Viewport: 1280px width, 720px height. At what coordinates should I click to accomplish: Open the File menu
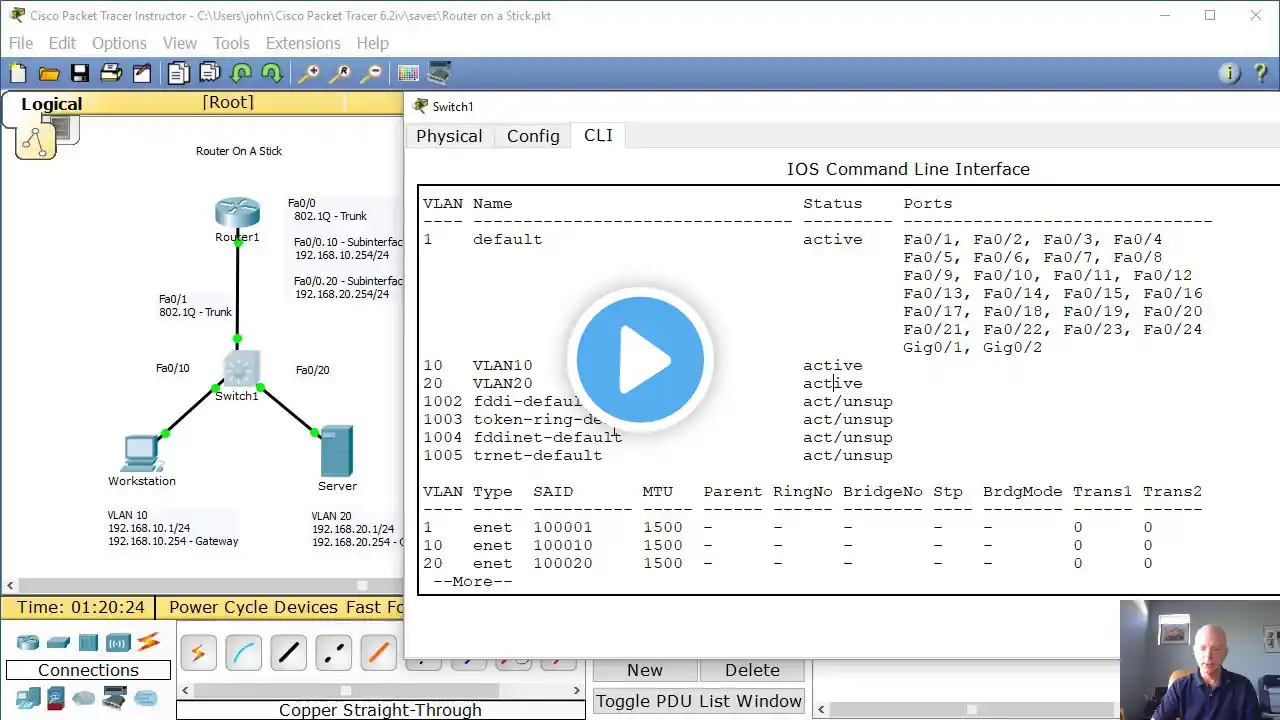[x=21, y=43]
